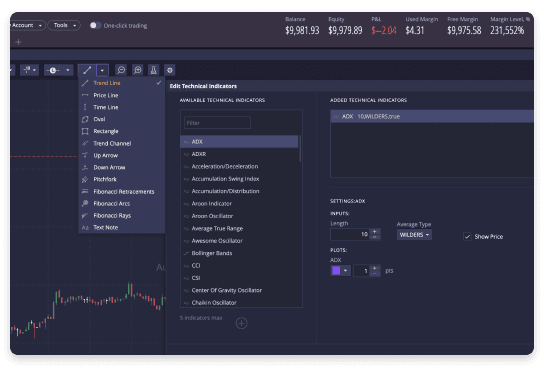Expand the timeframe dropdown arrow
This screenshot has height=369, width=544.
click(68, 70)
